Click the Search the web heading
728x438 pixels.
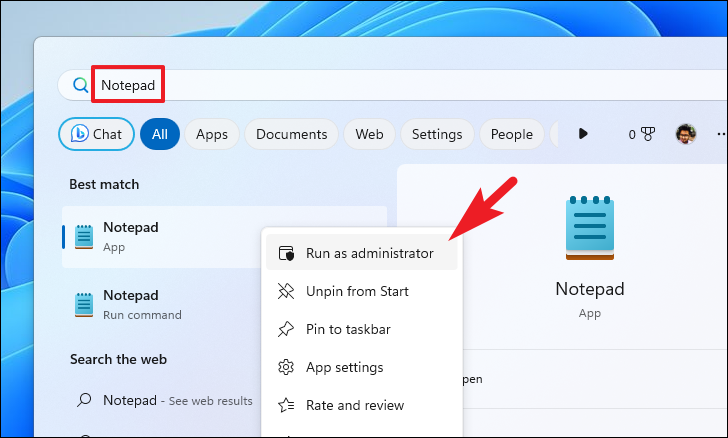point(118,359)
